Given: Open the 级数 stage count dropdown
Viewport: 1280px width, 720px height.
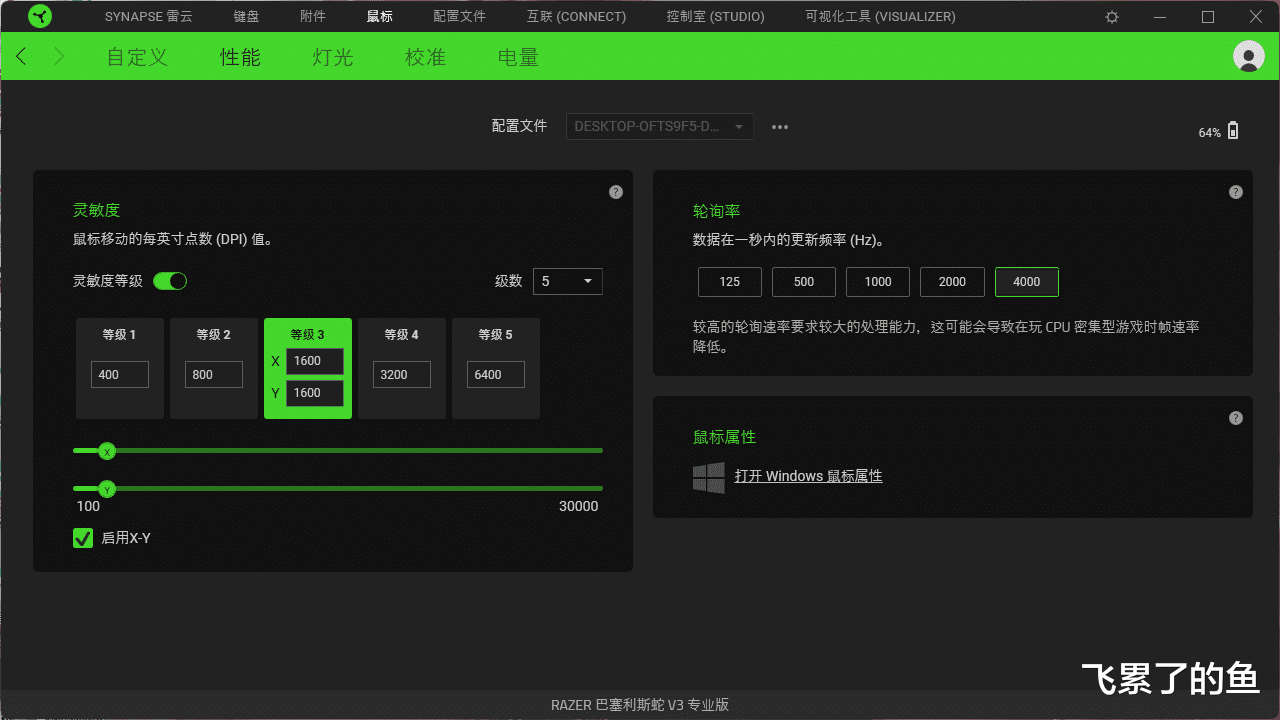Looking at the screenshot, I should click(567, 281).
